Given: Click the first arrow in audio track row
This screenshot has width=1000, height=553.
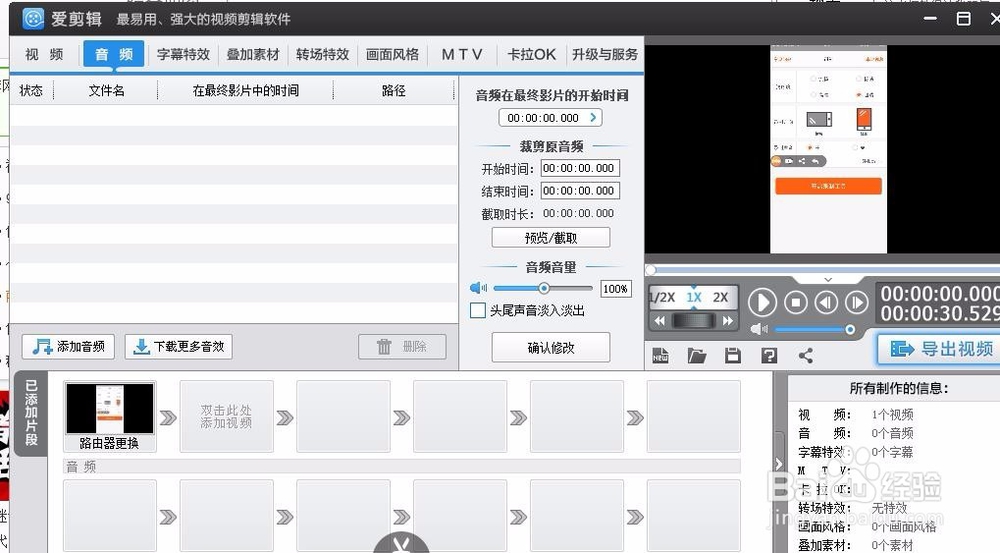Looking at the screenshot, I should pos(168,517).
